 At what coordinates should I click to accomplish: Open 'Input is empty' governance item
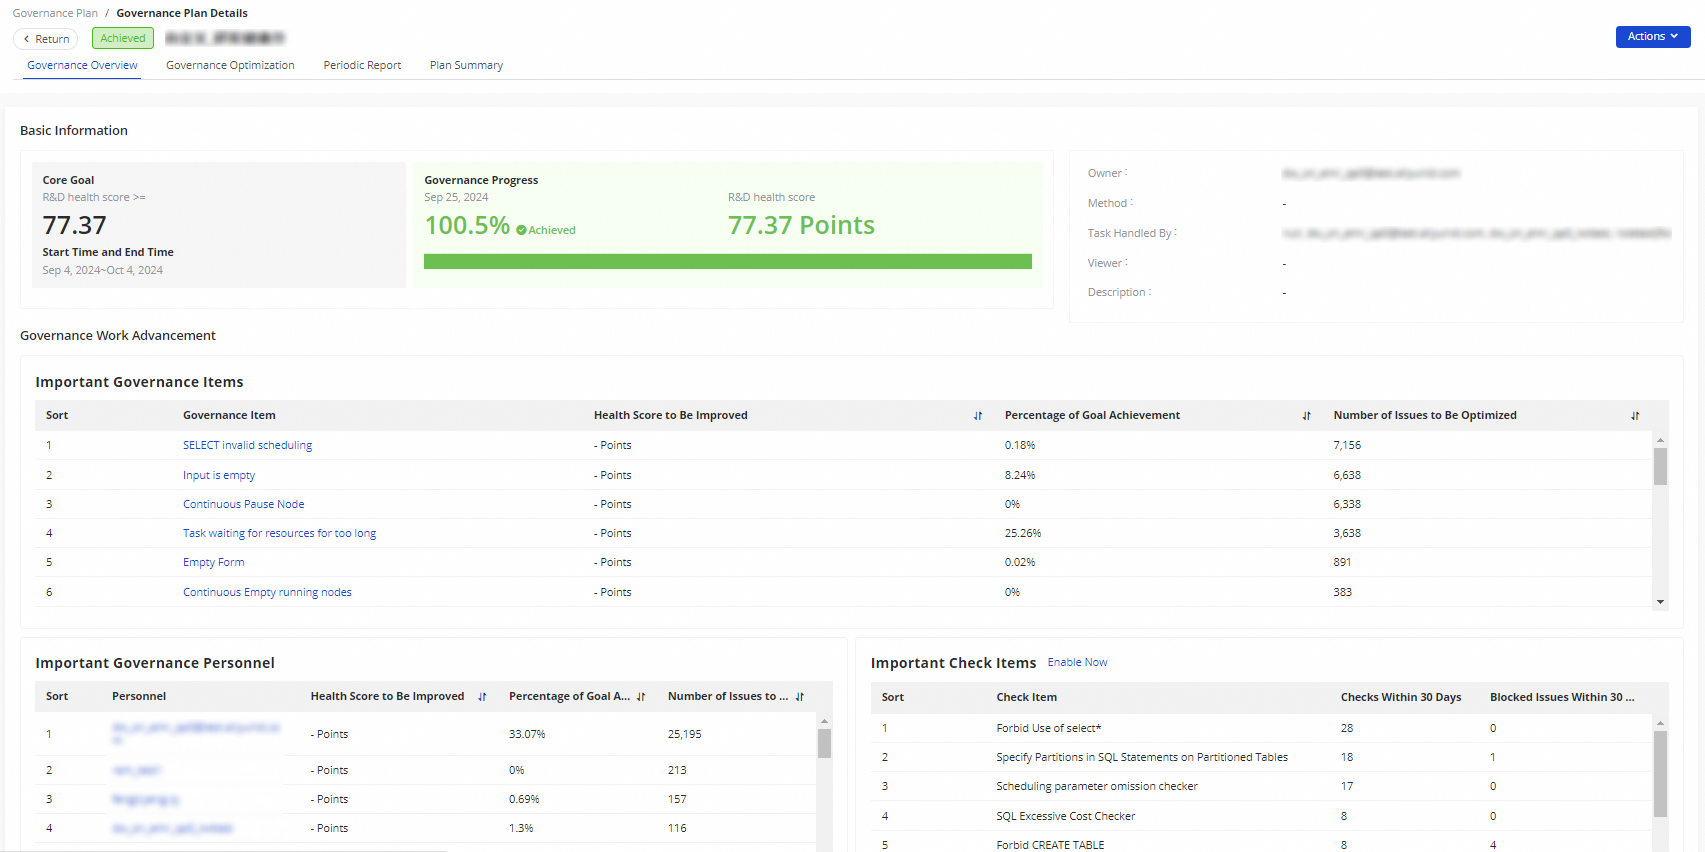pyautogui.click(x=219, y=475)
